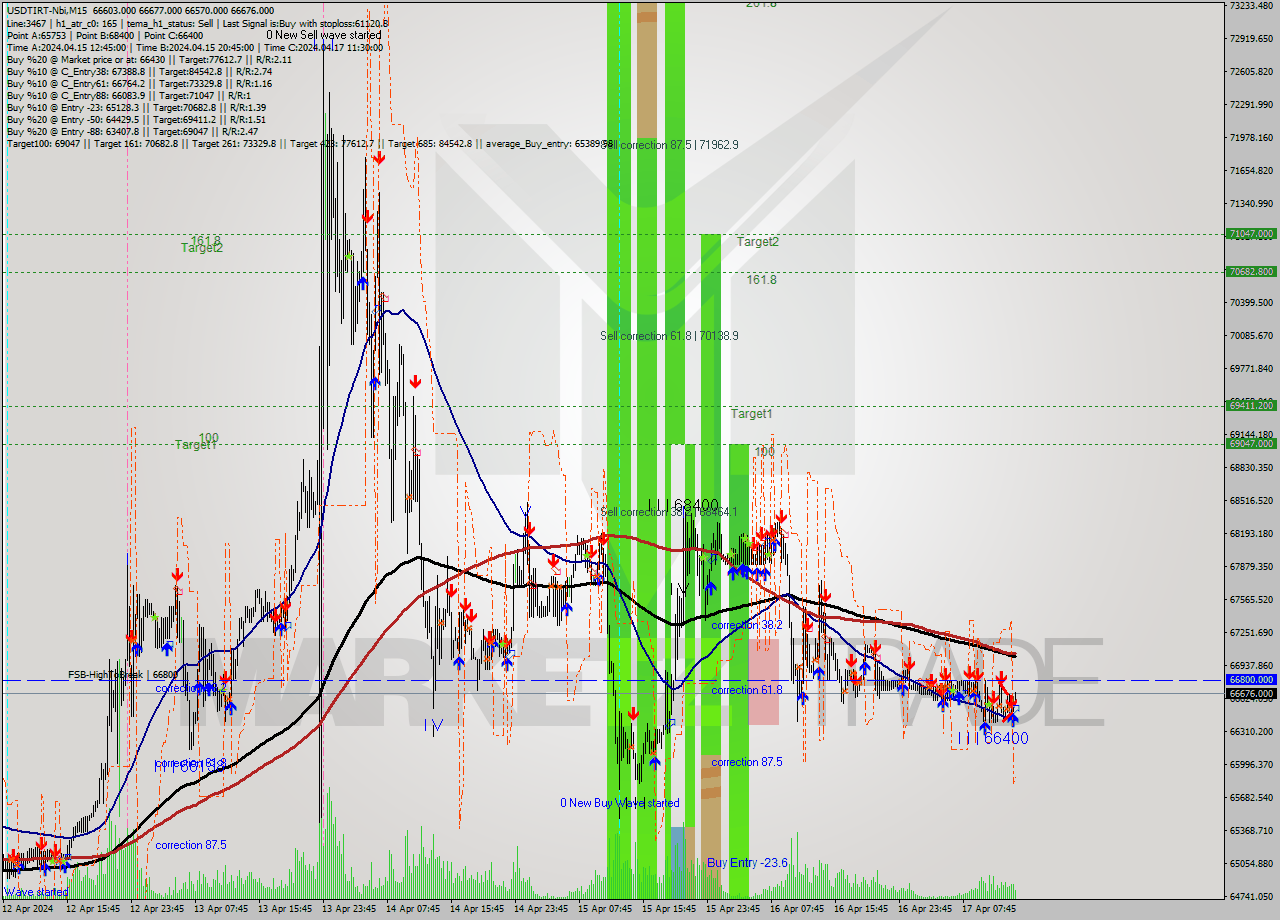This screenshot has width=1280, height=920.
Task: Click the 73233.480 price axis value
Action: tap(1251, 6)
